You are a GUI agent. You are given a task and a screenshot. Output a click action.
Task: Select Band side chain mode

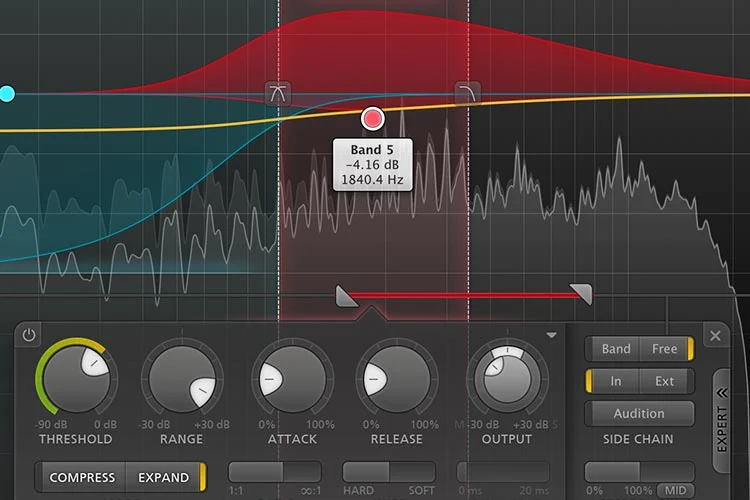(x=616, y=348)
